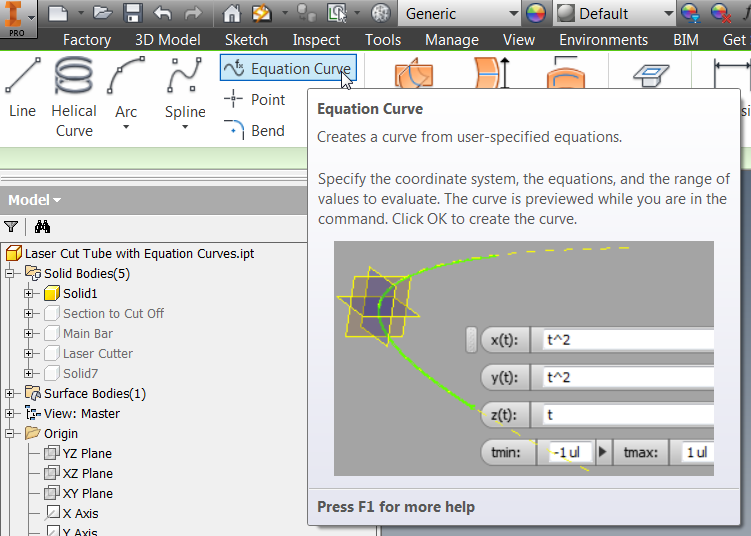Redo the last action

[193, 13]
